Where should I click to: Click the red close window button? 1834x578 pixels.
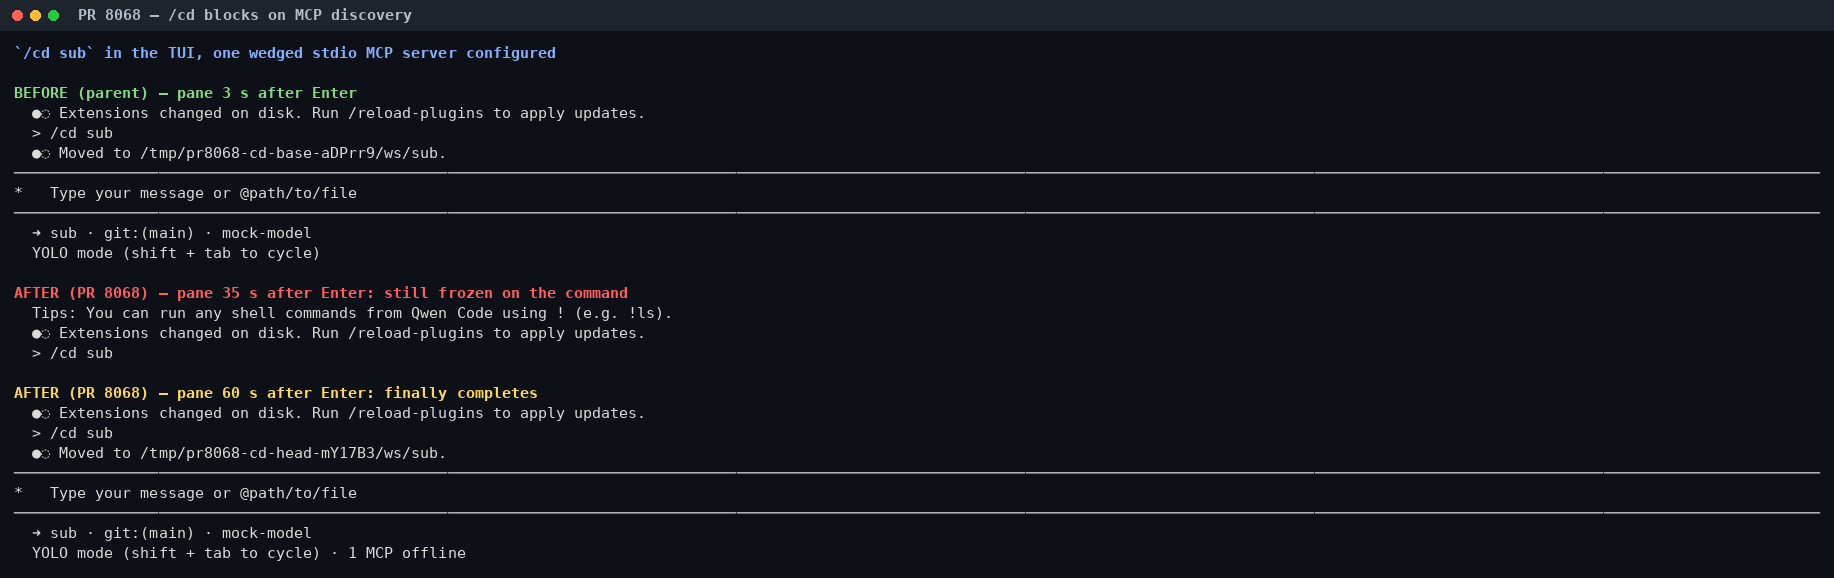pyautogui.click(x=17, y=15)
